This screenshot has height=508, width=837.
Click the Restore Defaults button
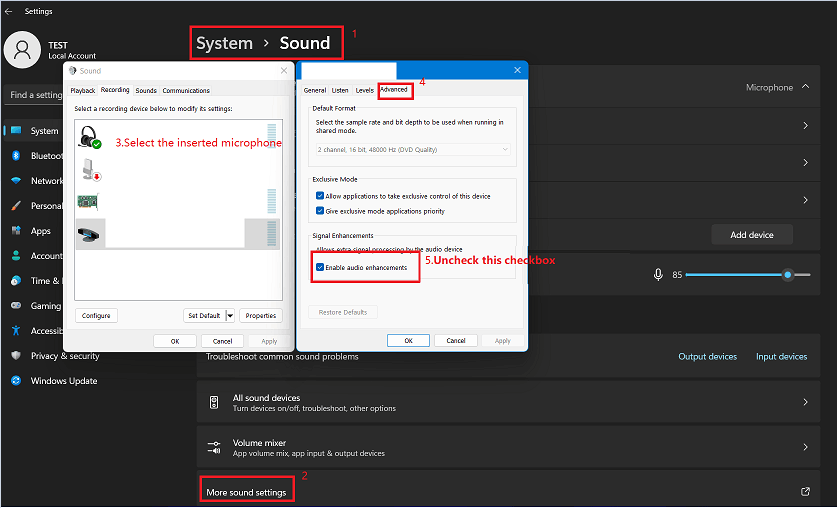coord(343,312)
